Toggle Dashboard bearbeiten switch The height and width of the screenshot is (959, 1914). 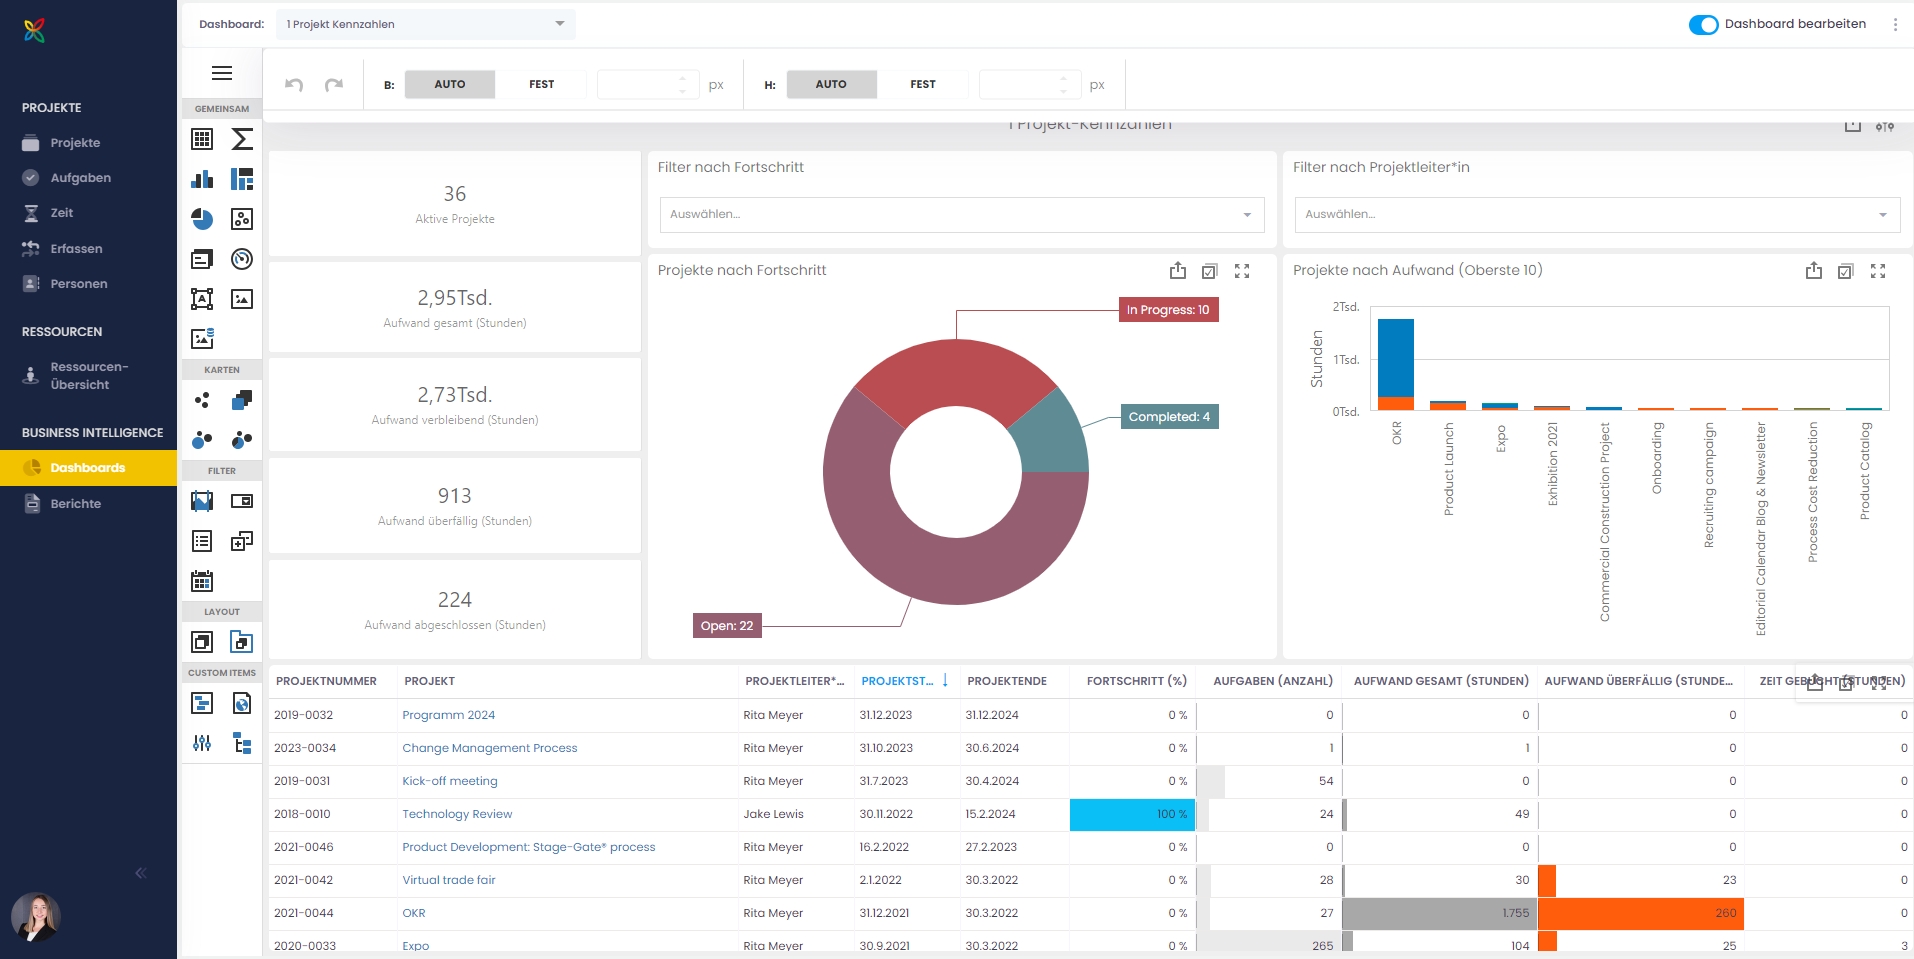1703,25
